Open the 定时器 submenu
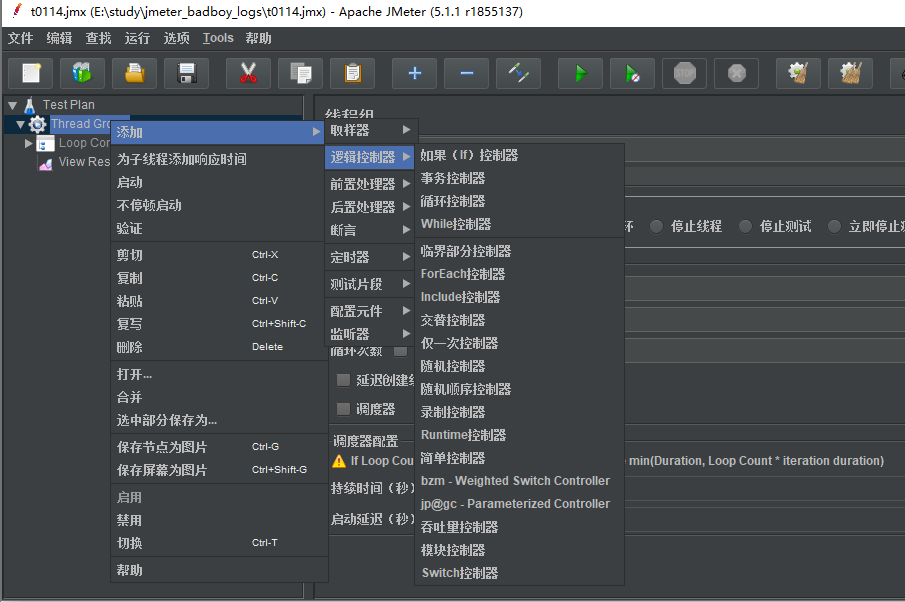905x602 pixels. (370, 257)
